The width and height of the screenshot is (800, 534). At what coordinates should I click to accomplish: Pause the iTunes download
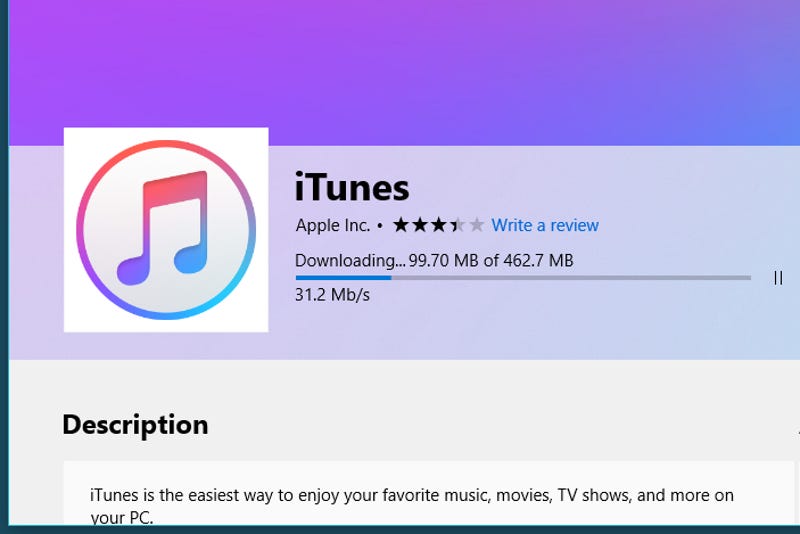point(778,278)
